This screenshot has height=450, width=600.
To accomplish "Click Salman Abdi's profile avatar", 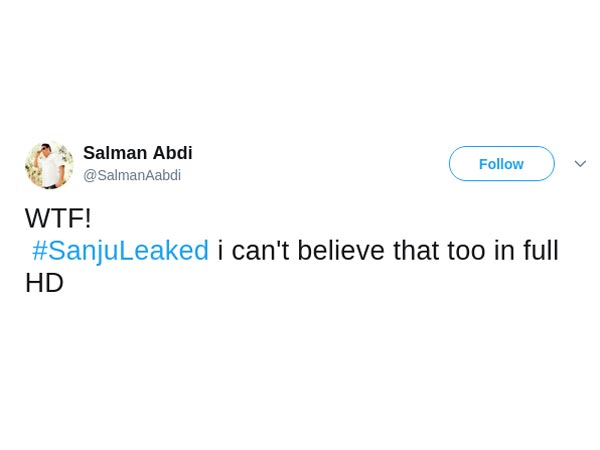I will pyautogui.click(x=49, y=164).
